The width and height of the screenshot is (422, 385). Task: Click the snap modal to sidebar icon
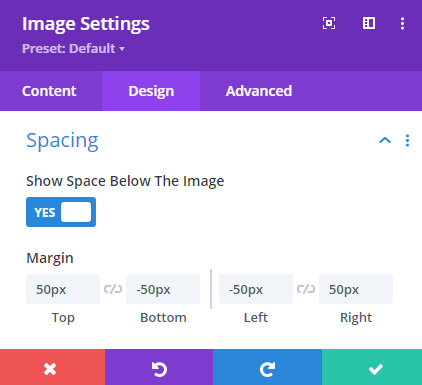[369, 23]
